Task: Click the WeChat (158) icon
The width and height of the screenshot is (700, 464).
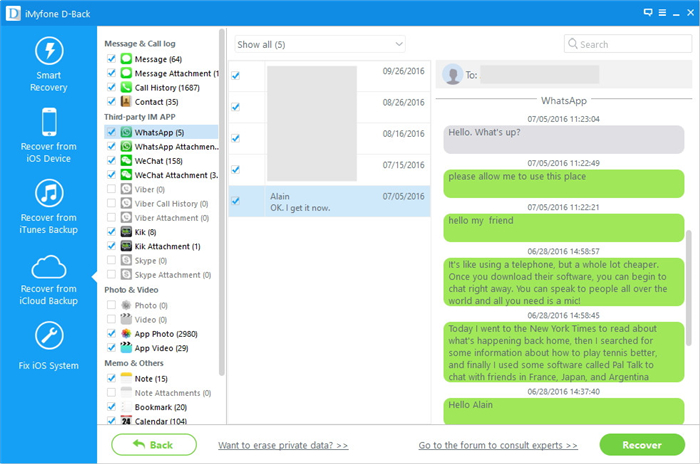Action: [126, 161]
